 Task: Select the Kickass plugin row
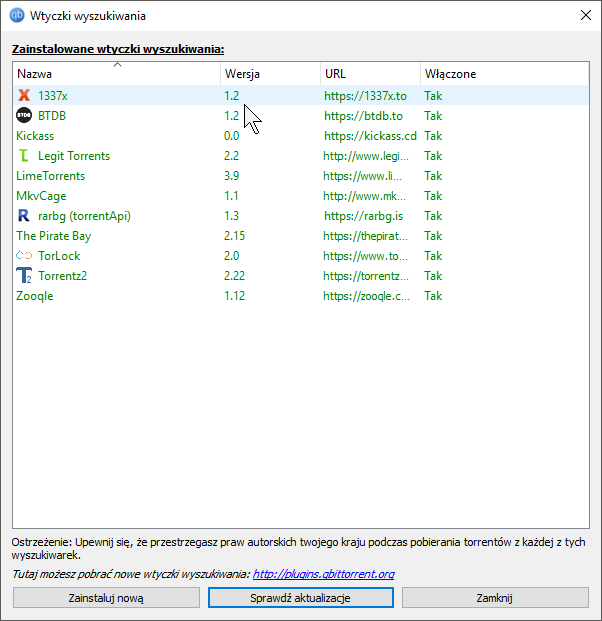tap(35, 136)
